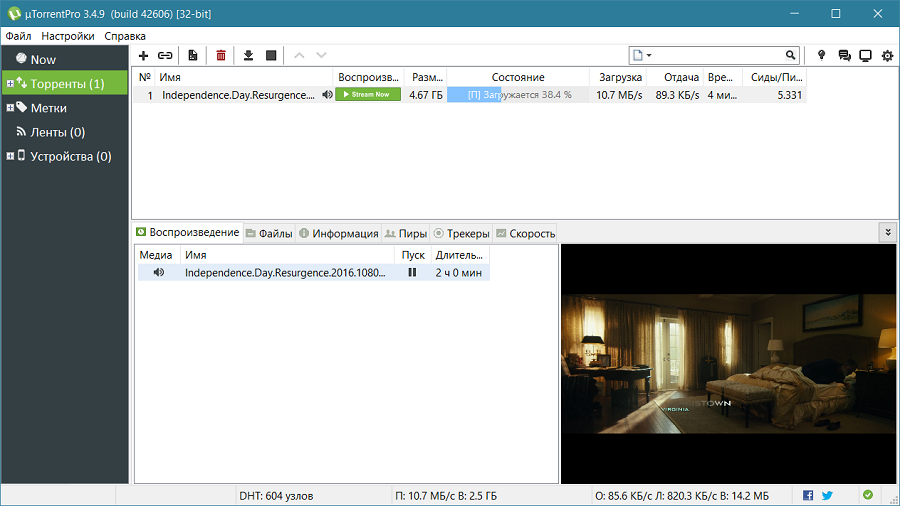Click the search magnifier icon
Viewport: 900px width, 506px height.
click(790, 56)
